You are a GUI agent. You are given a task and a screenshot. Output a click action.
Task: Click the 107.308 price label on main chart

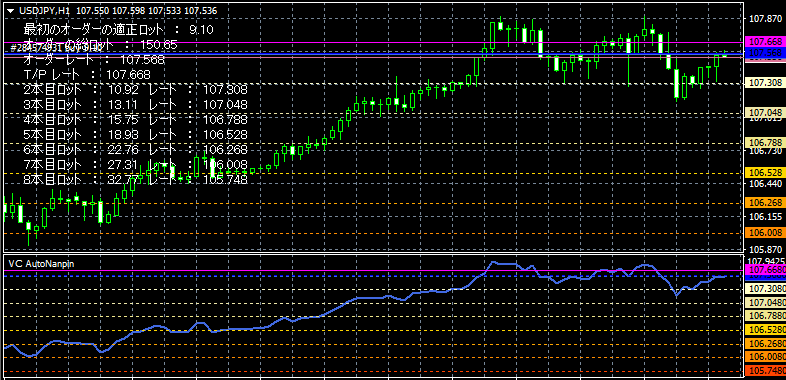click(764, 83)
